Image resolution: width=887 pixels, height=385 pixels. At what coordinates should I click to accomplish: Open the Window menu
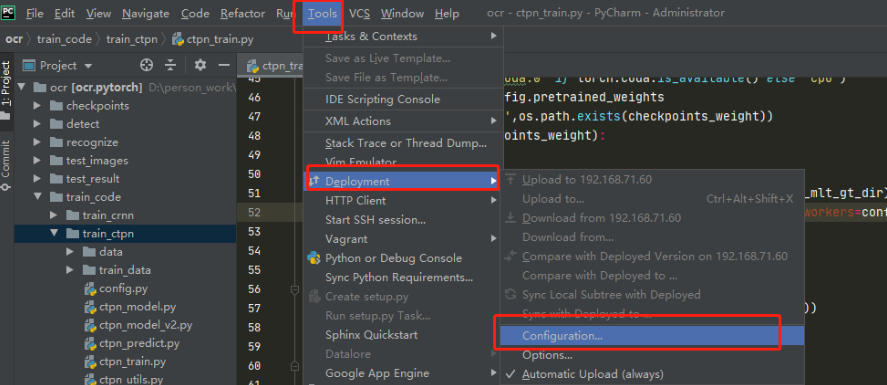[x=402, y=14]
